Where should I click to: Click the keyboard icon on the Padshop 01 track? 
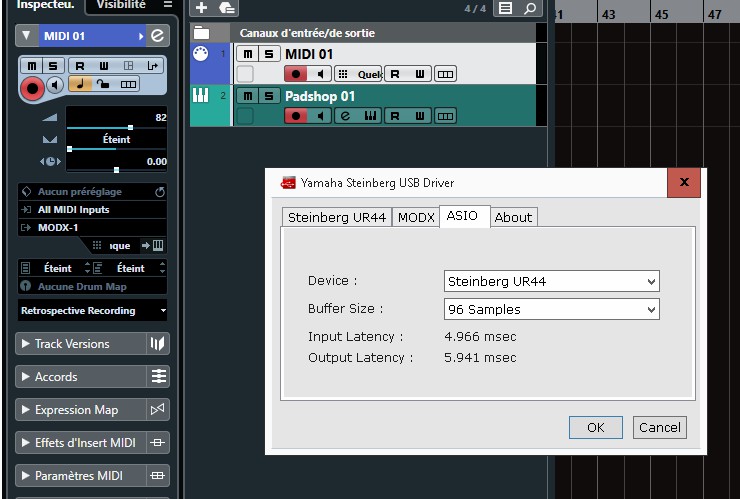pos(370,116)
